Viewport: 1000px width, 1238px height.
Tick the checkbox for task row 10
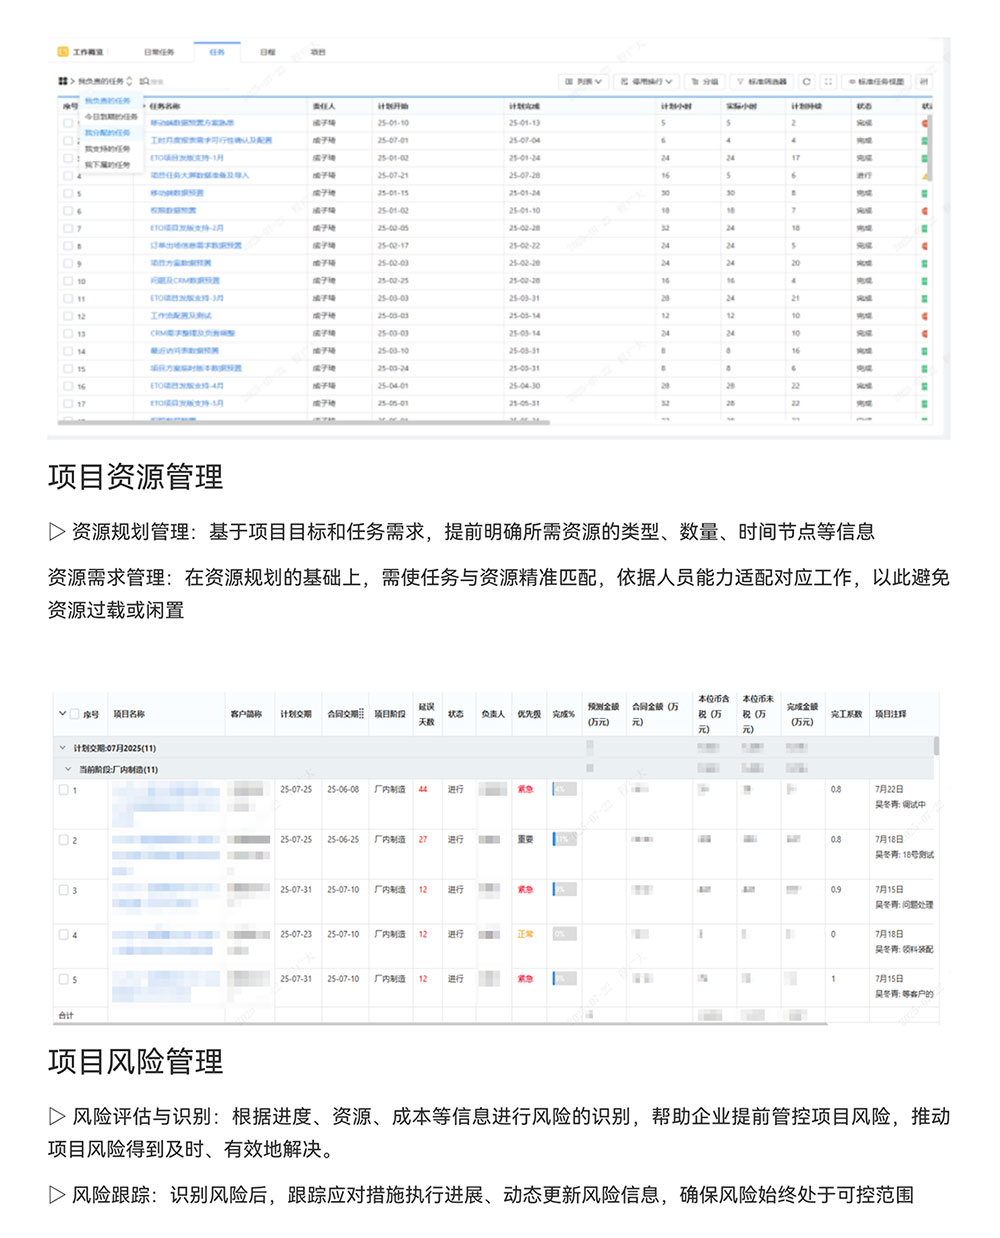click(x=68, y=281)
